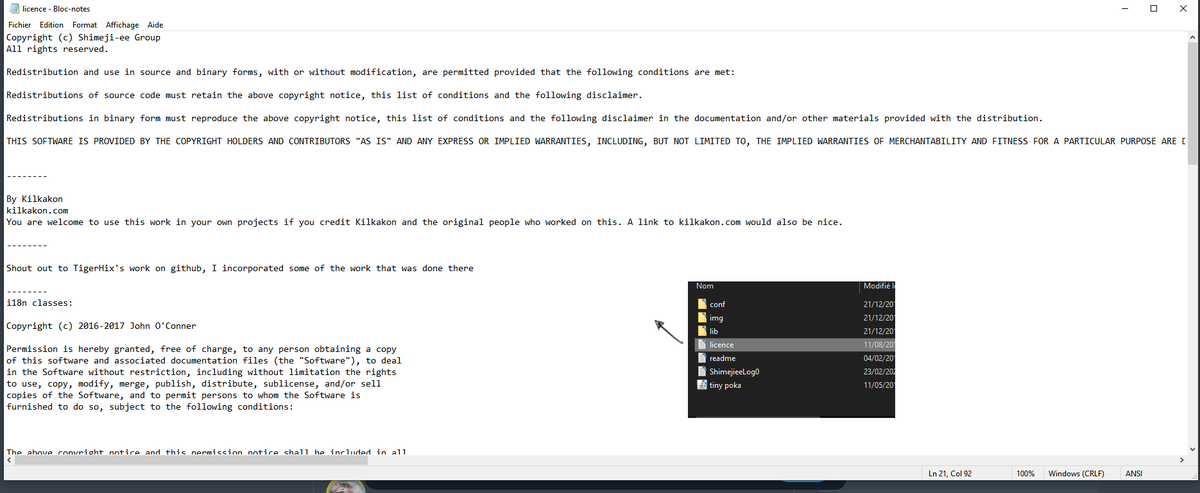Click the readme file icon in explorer

pyautogui.click(x=702, y=358)
